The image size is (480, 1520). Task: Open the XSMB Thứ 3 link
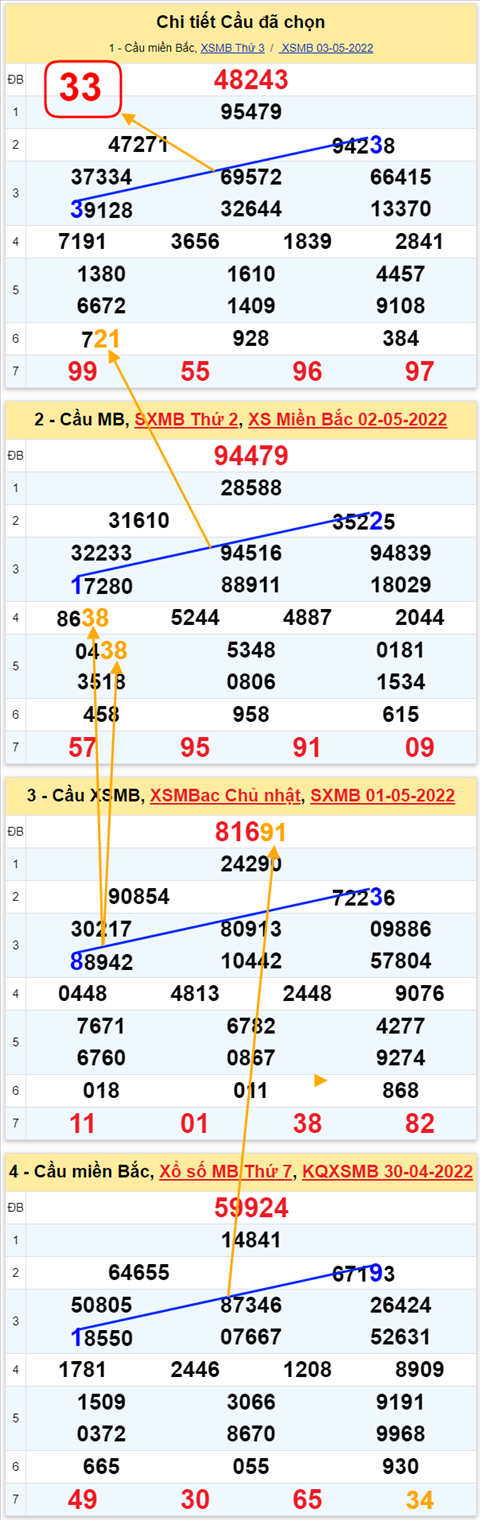[x=233, y=47]
